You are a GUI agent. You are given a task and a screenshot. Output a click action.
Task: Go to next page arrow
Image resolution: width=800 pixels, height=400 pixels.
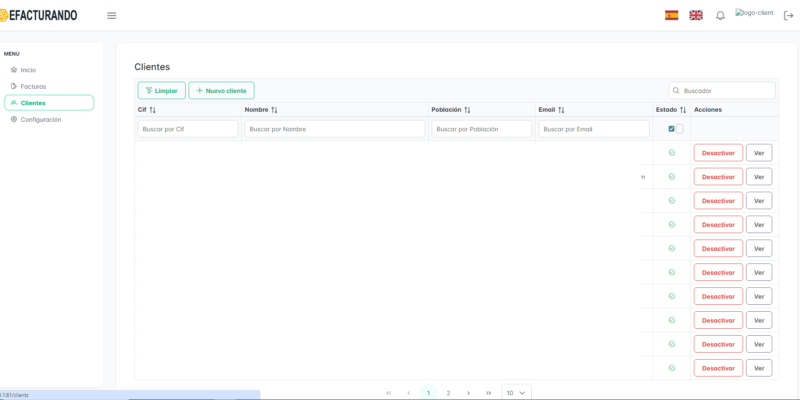[468, 393]
